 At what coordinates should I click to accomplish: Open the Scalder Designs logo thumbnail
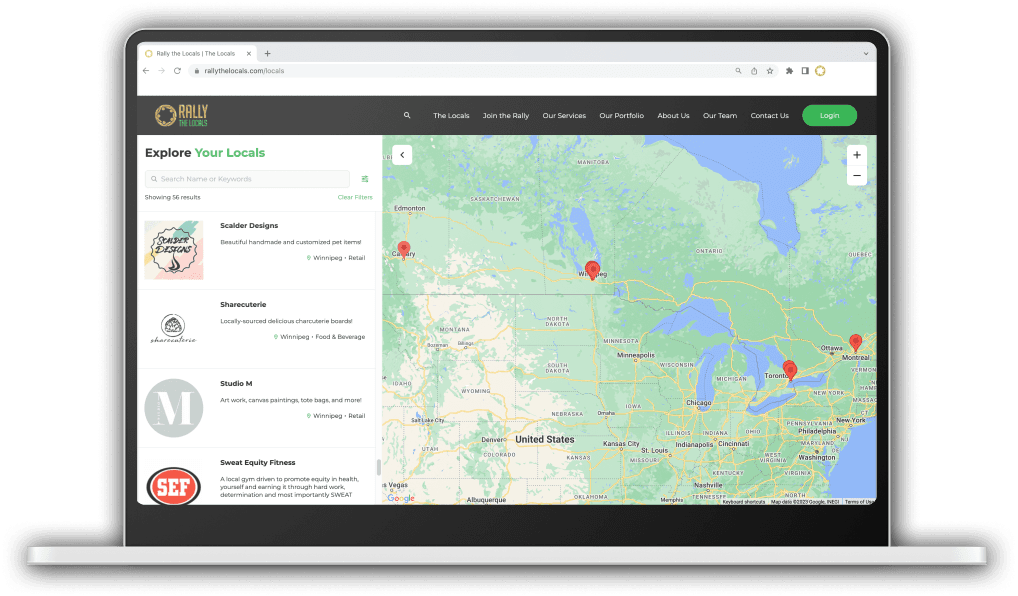173,250
